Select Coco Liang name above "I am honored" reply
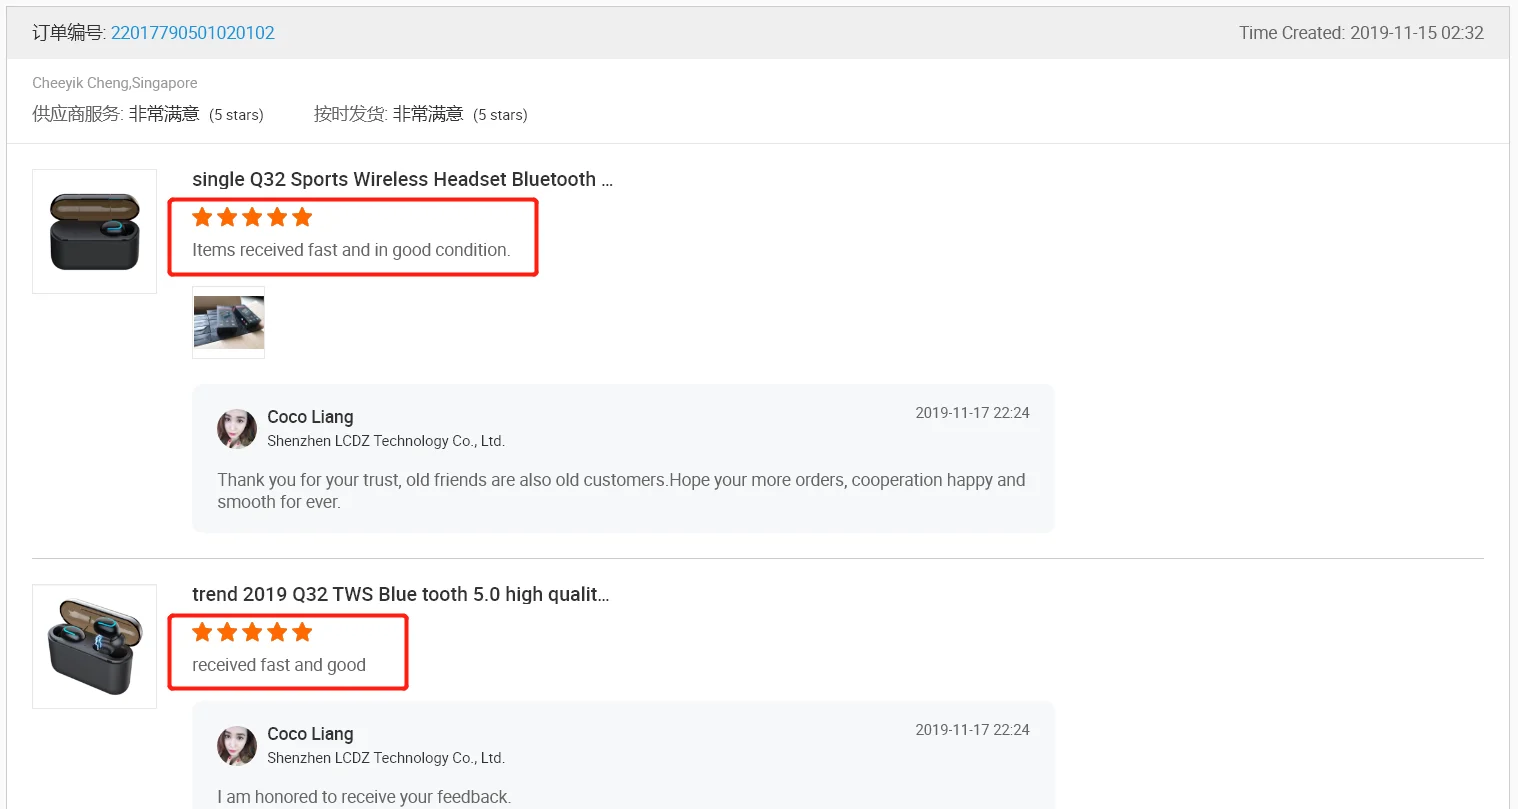Screen dimensions: 1518x809 [x=310, y=734]
